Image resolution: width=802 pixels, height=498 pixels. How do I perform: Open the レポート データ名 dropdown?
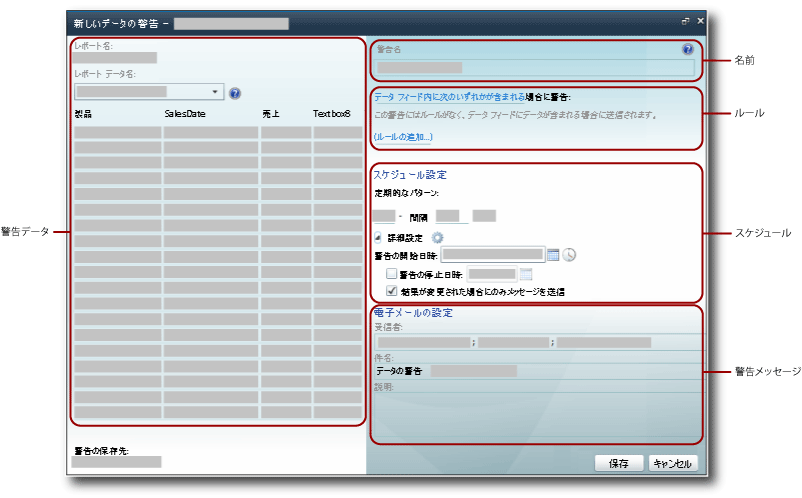[149, 92]
